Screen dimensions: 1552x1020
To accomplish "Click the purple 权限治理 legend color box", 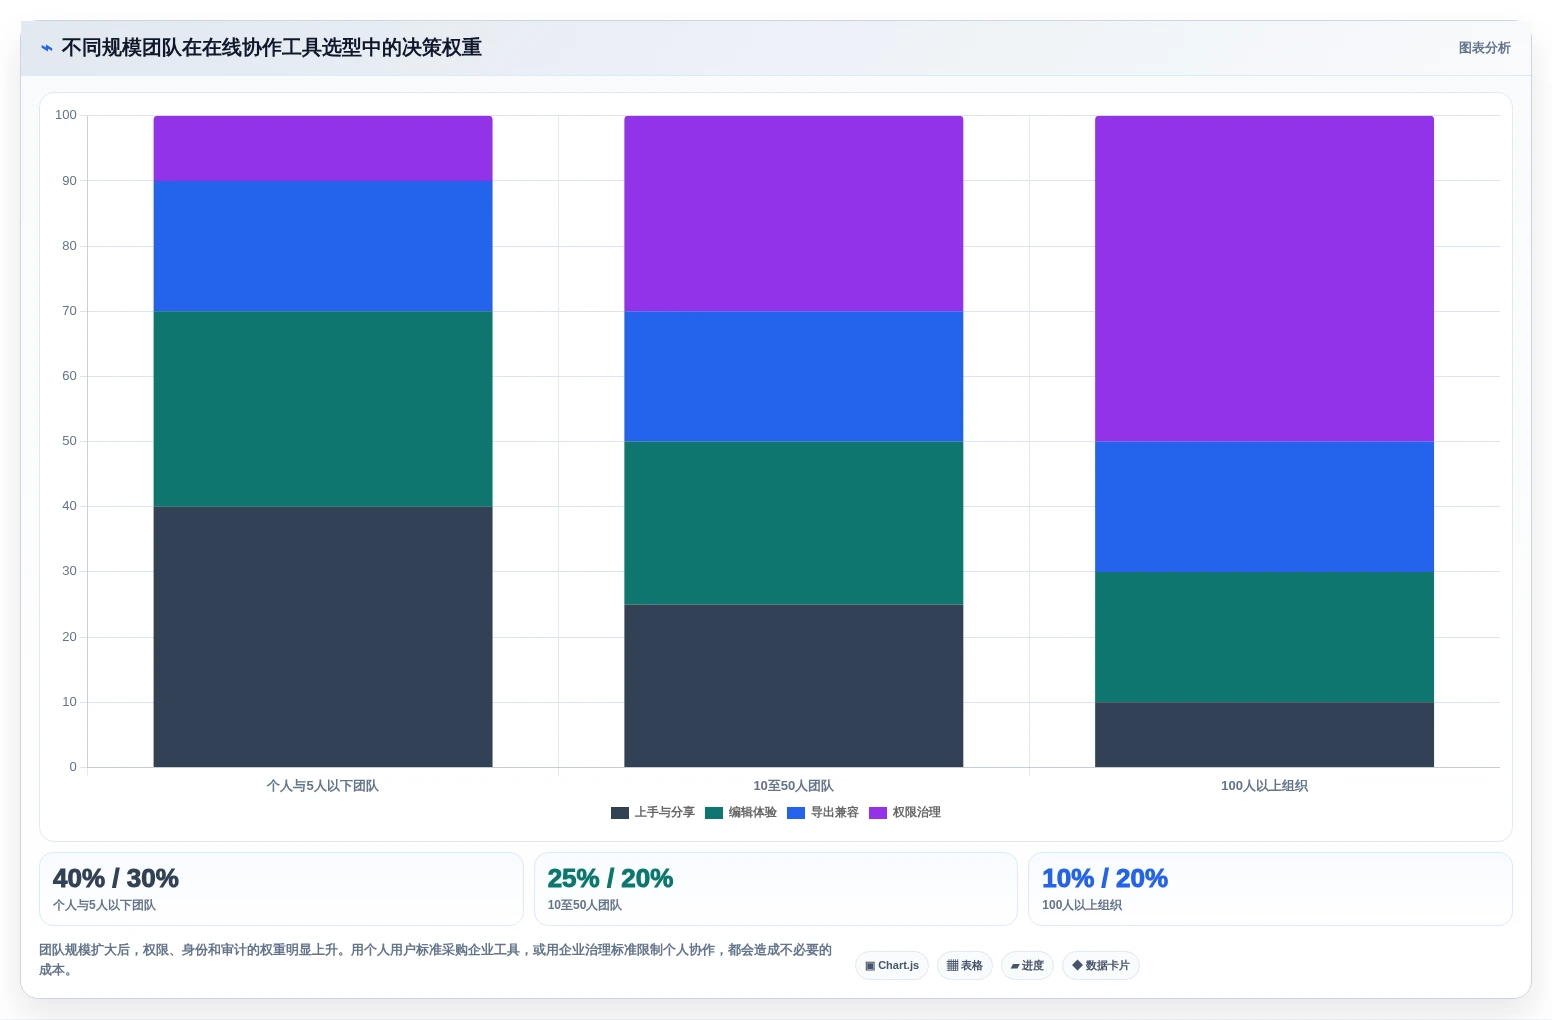I will point(878,813).
